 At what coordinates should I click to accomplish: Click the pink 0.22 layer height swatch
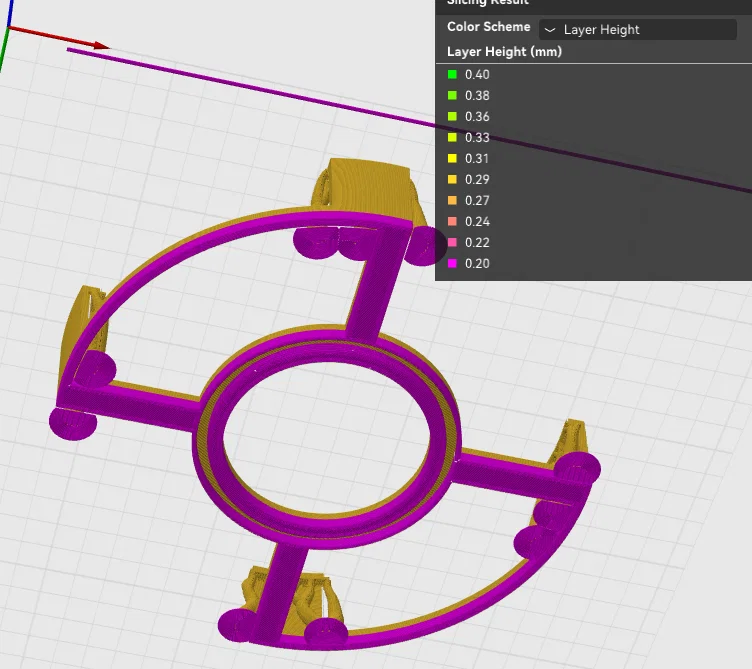pos(452,242)
